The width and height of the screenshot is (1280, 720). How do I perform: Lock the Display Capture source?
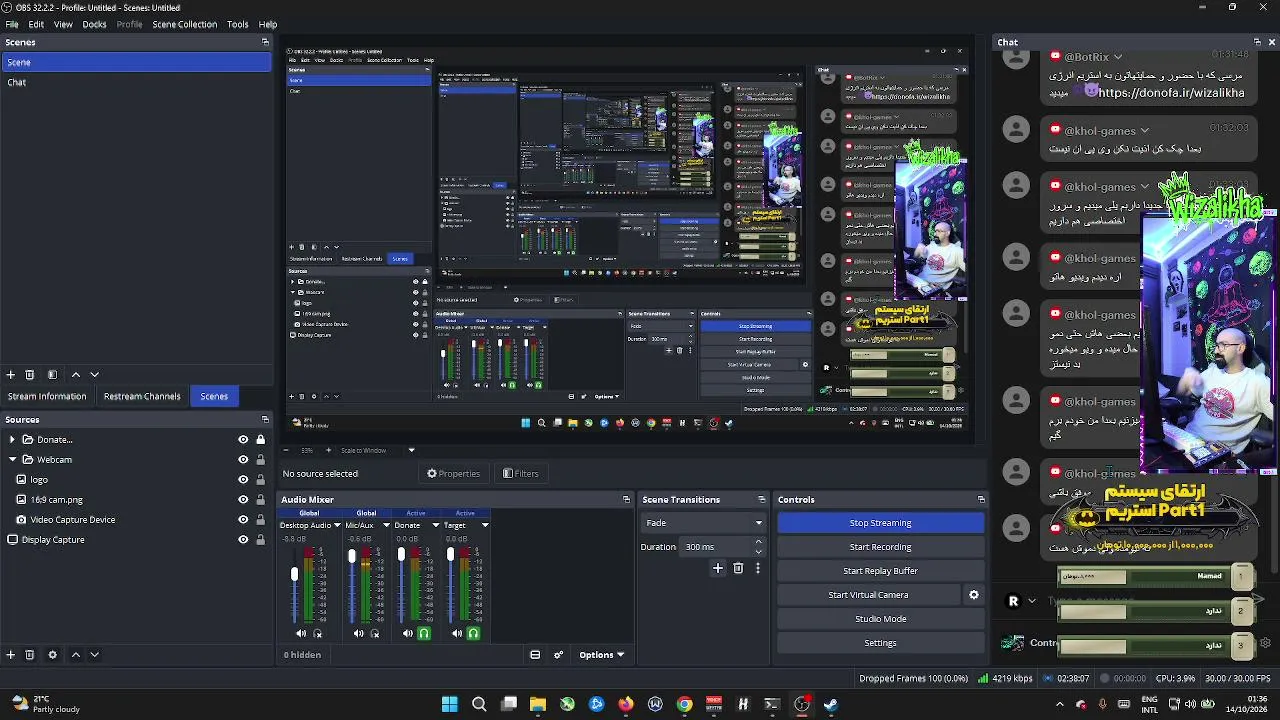click(260, 540)
